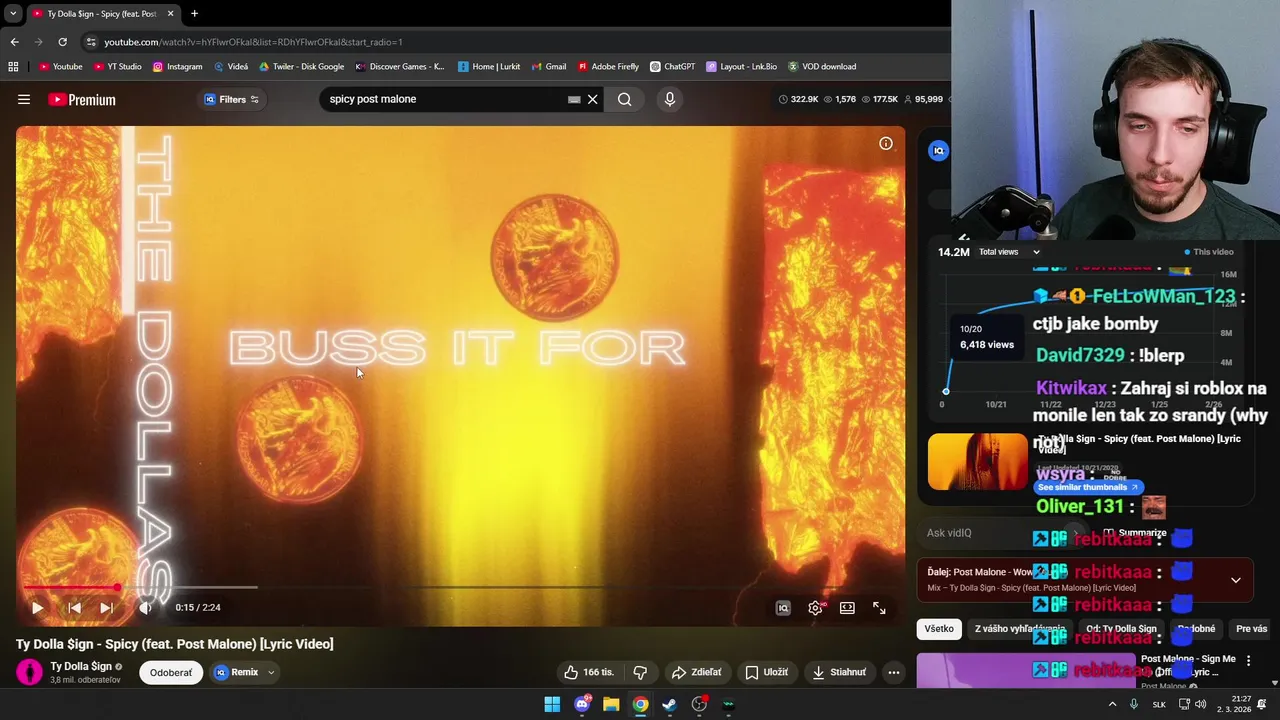Open Google Chrome from the taskbar
Viewport: 1280px width, 720px height.
[x=640, y=705]
